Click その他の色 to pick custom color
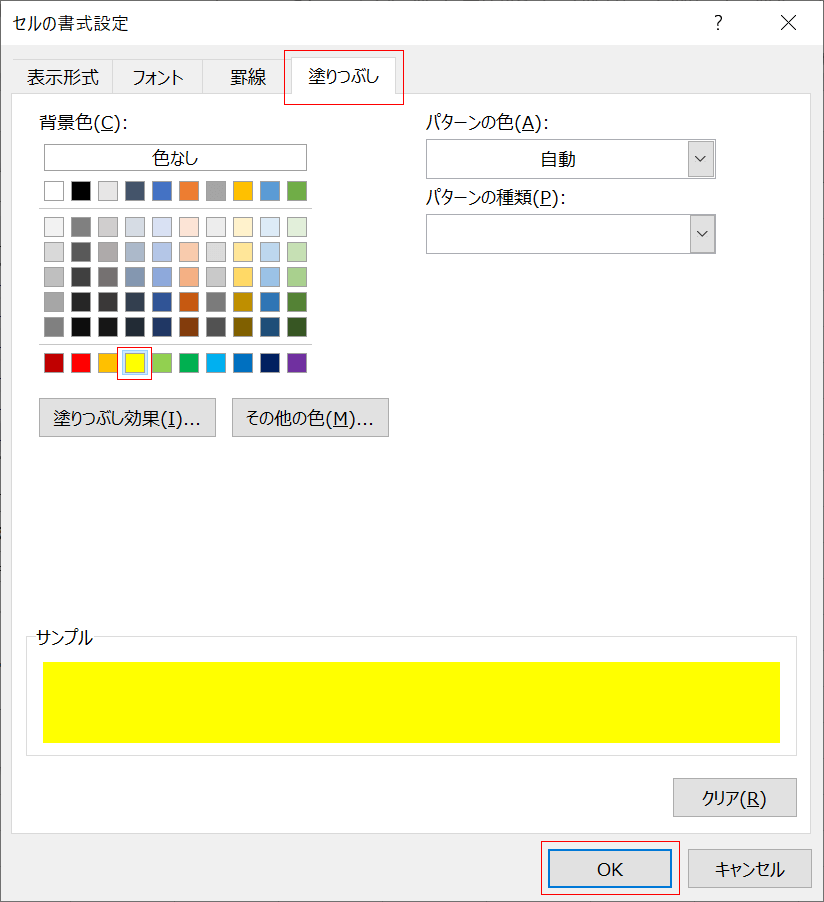Viewport: 824px width, 902px height. pyautogui.click(x=310, y=417)
